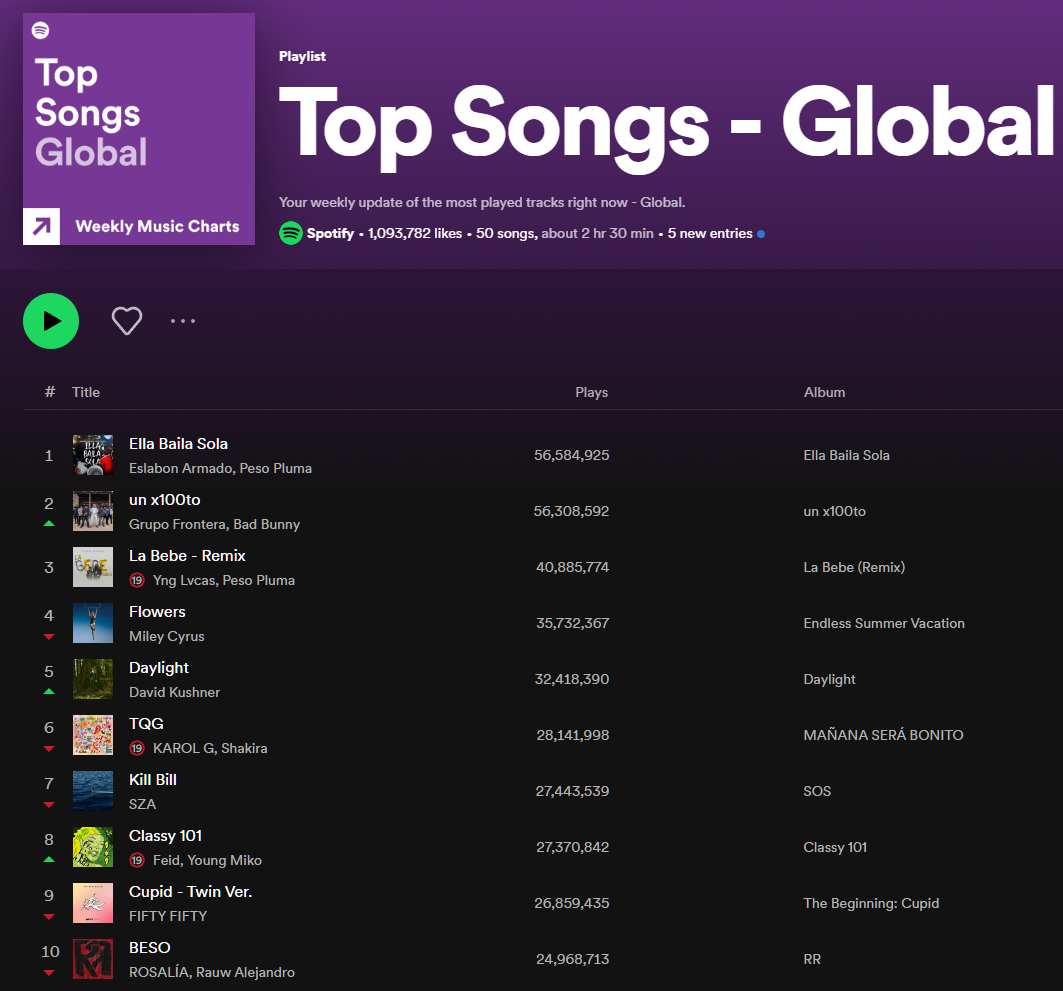Image resolution: width=1063 pixels, height=991 pixels.
Task: Click the 5 new entries text
Action: click(x=710, y=233)
